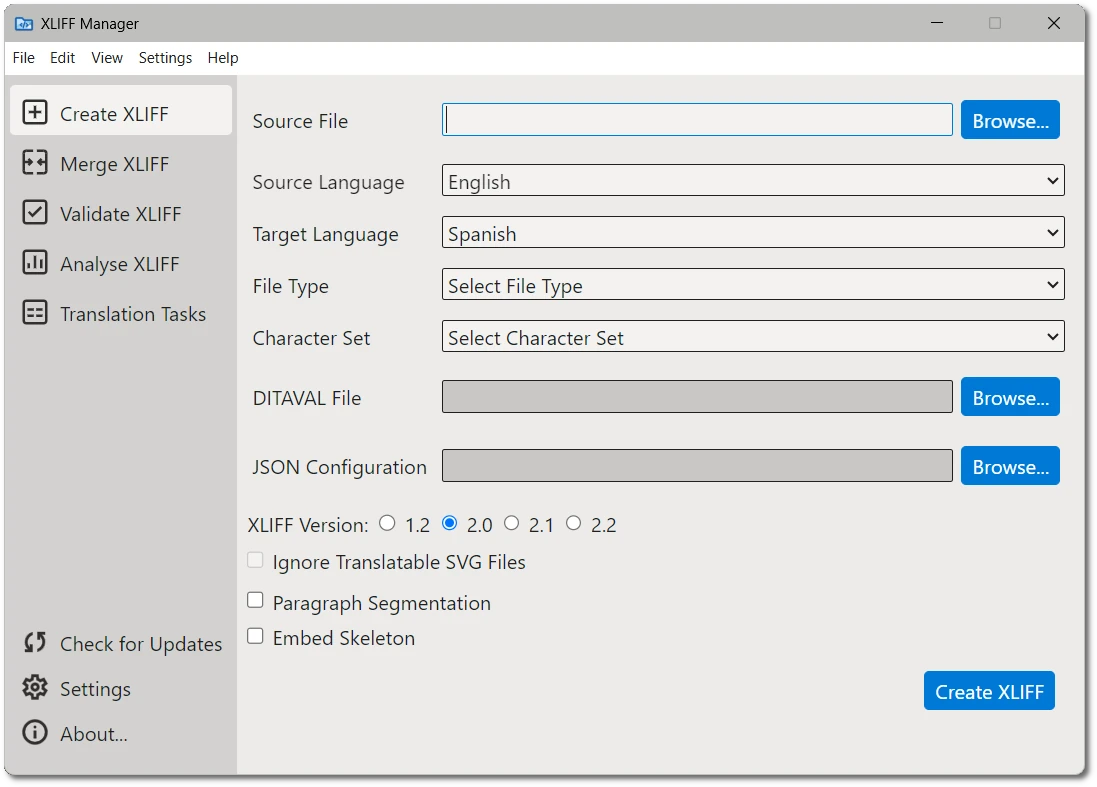Open the Help menu

pyautogui.click(x=222, y=58)
